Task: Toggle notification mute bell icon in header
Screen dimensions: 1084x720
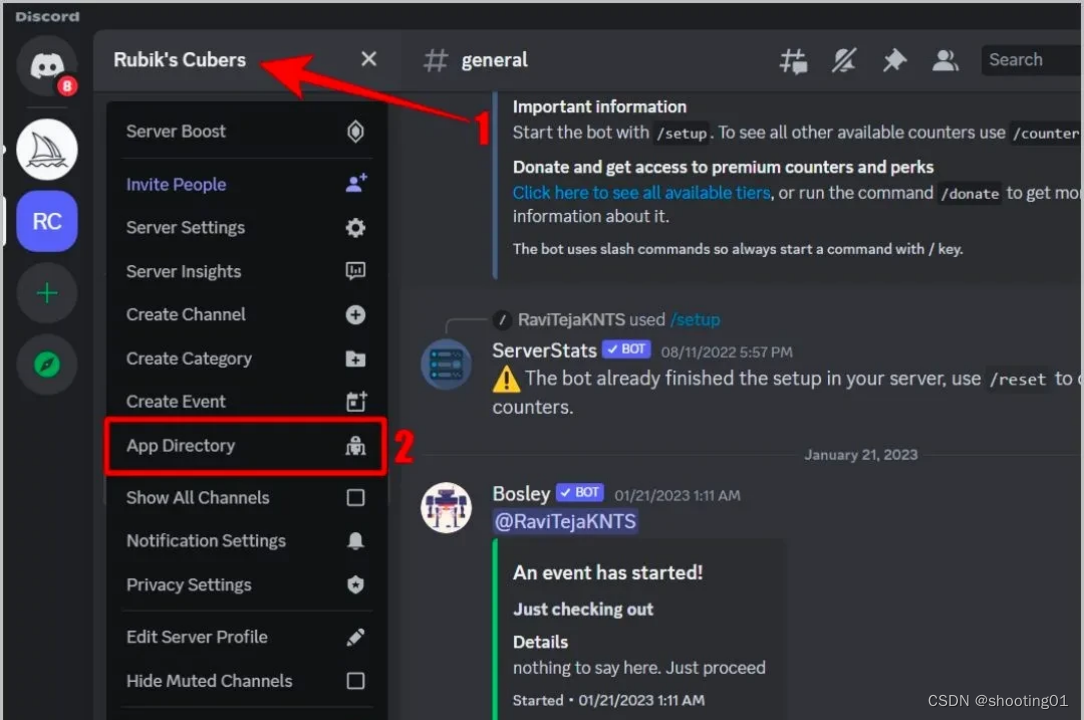Action: (844, 60)
